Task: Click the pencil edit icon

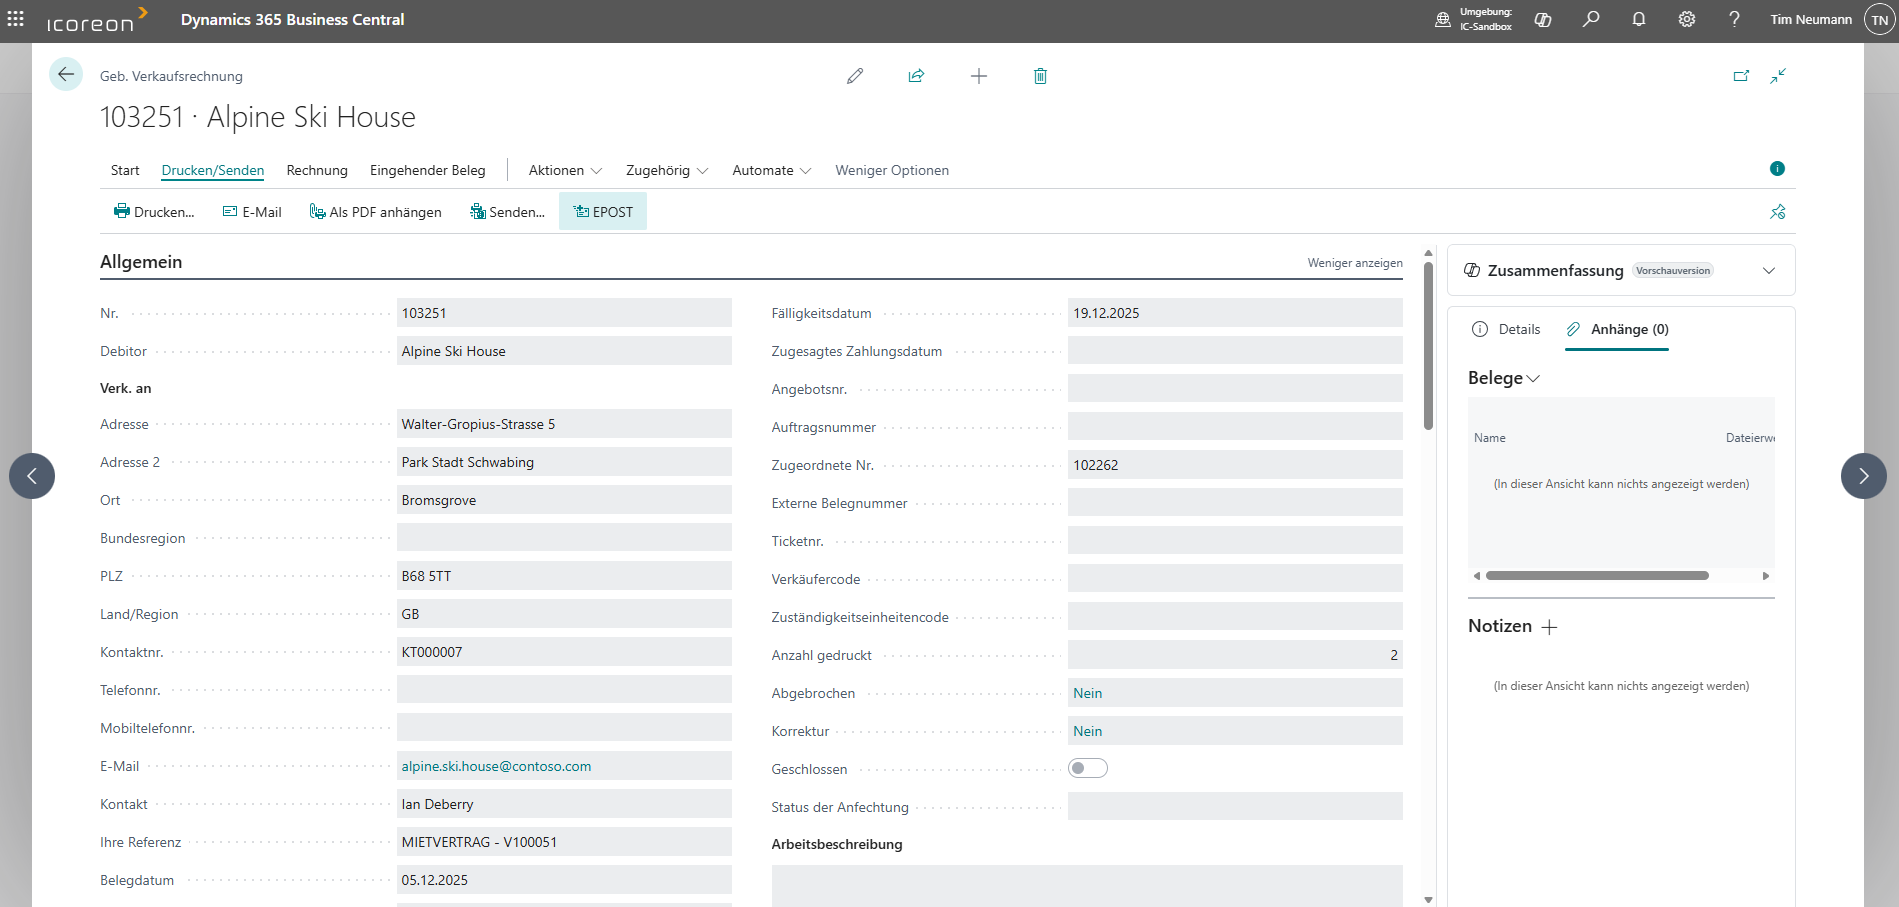Action: click(x=855, y=76)
